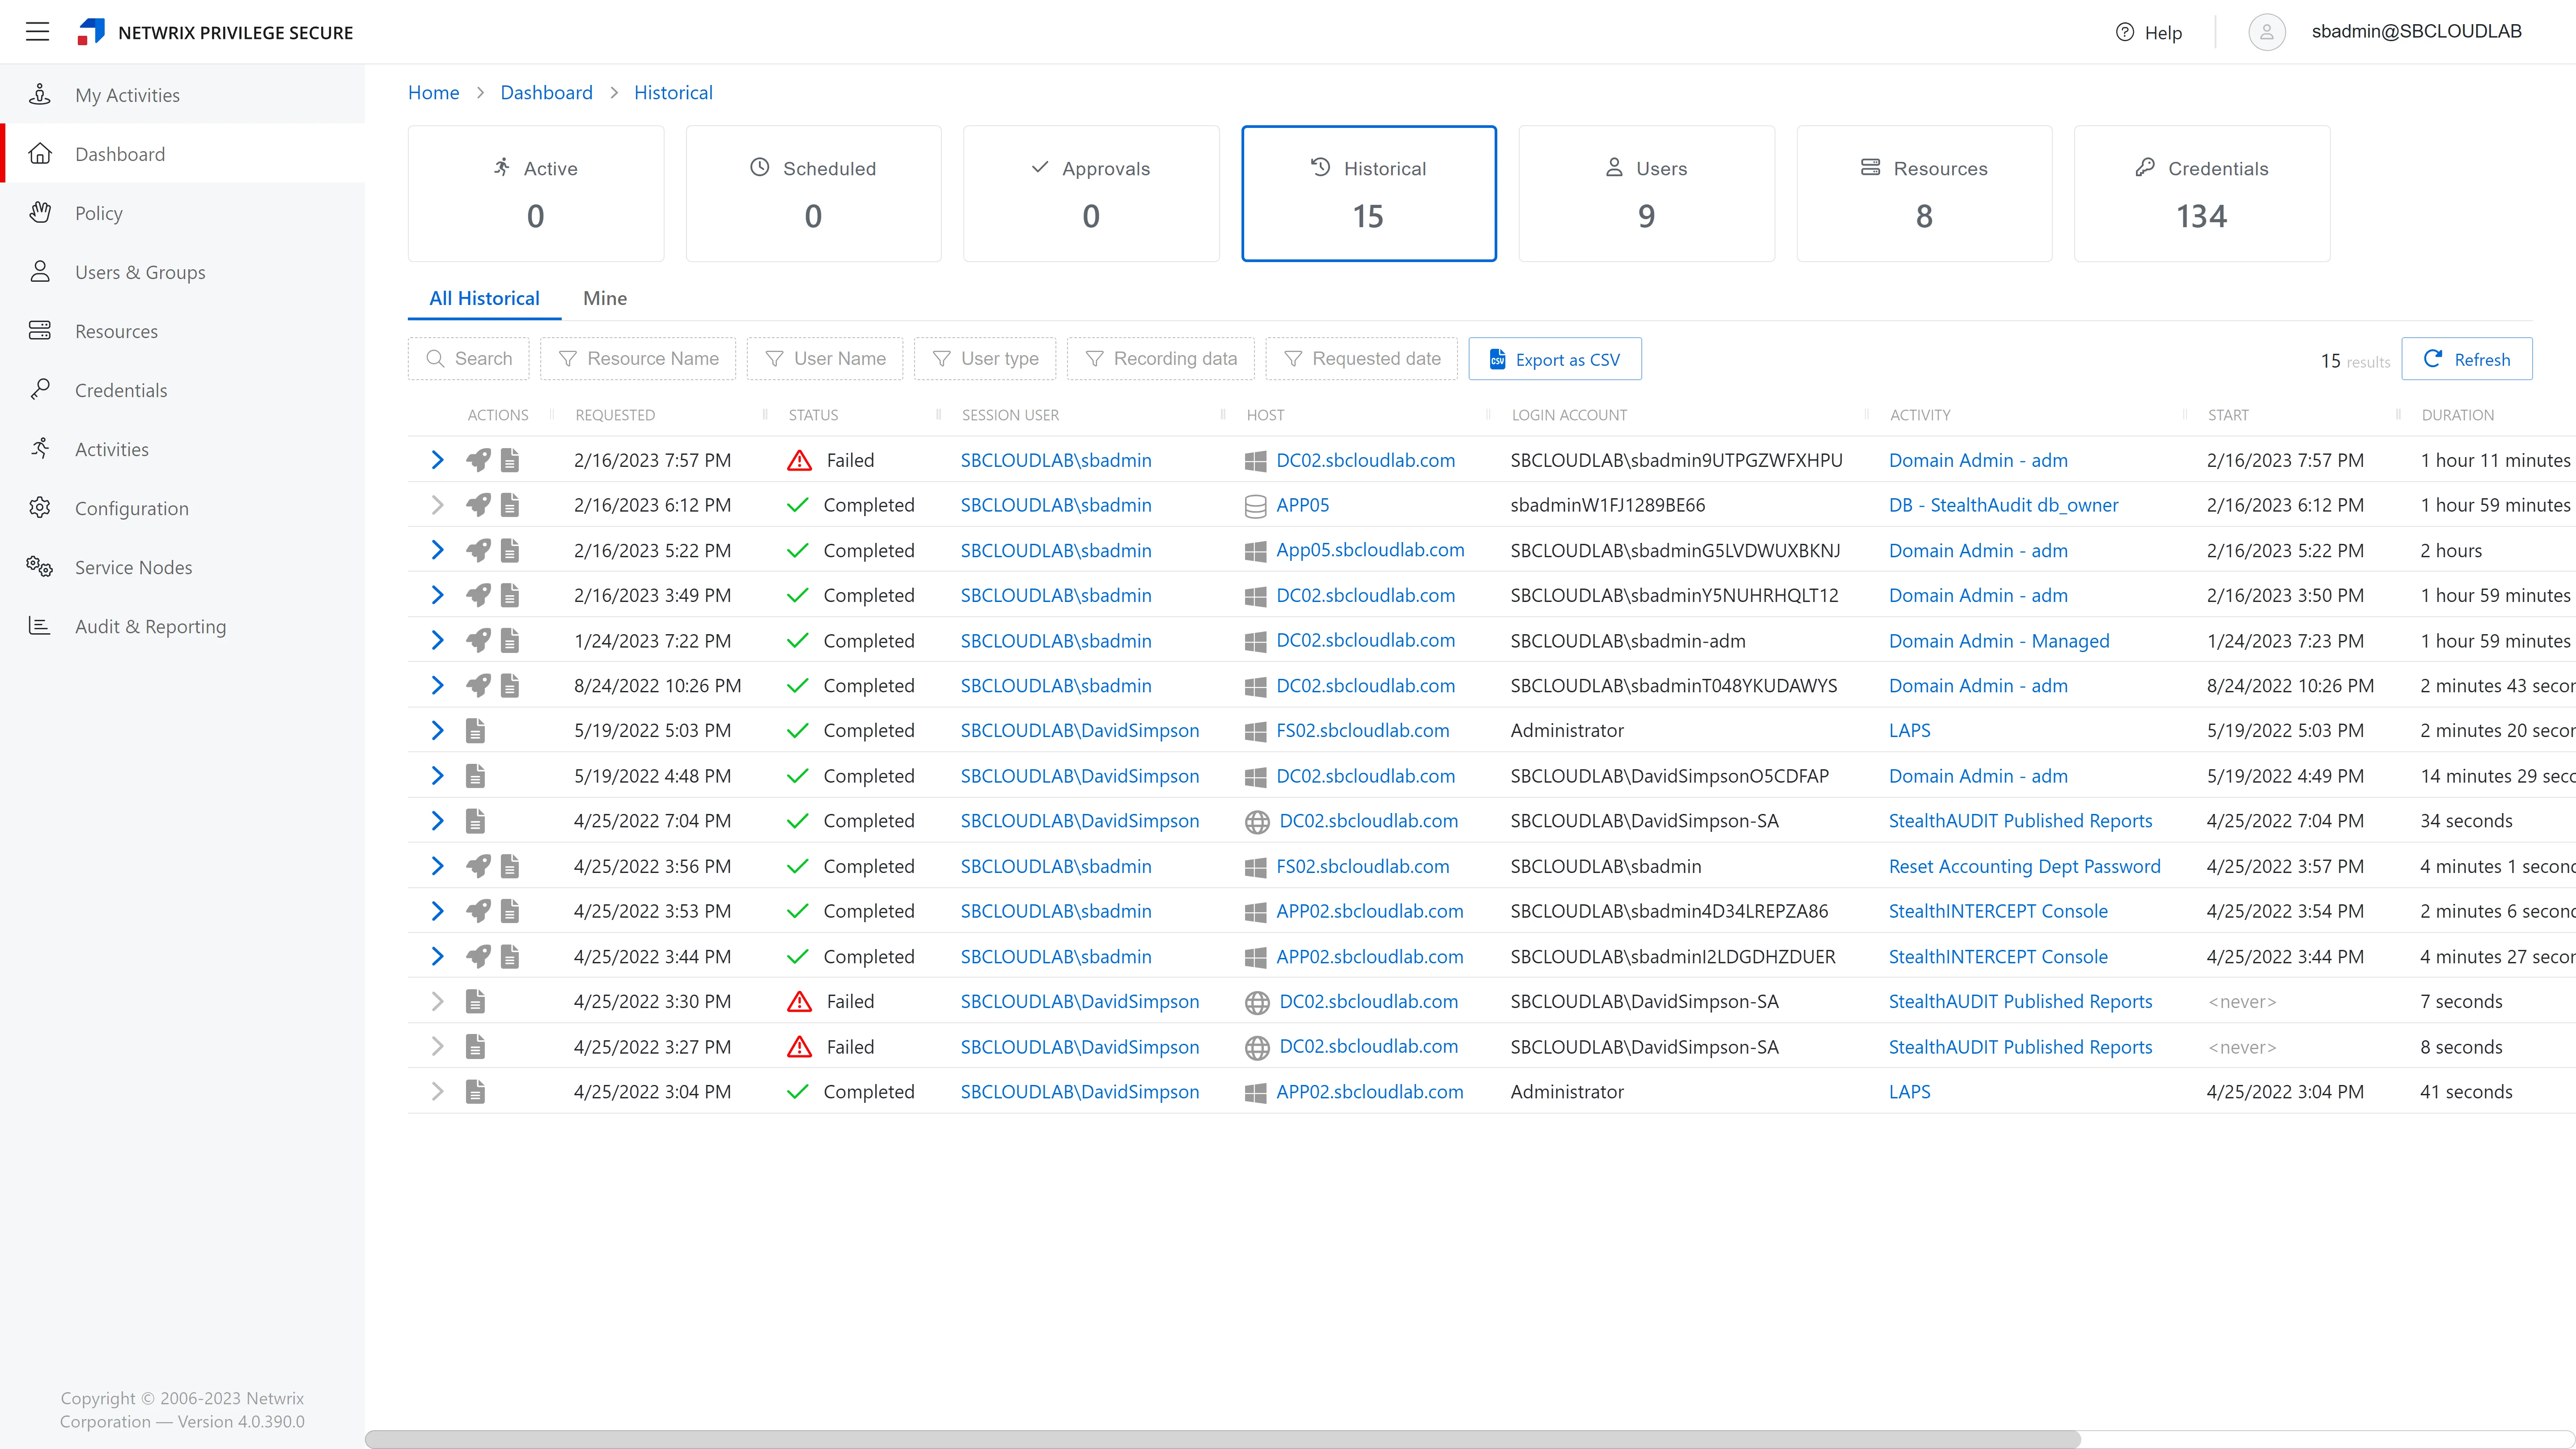Screen dimensions: 2576x1449
Task: Expand the 5/19/2022 5:03 PM row
Action: 437,730
